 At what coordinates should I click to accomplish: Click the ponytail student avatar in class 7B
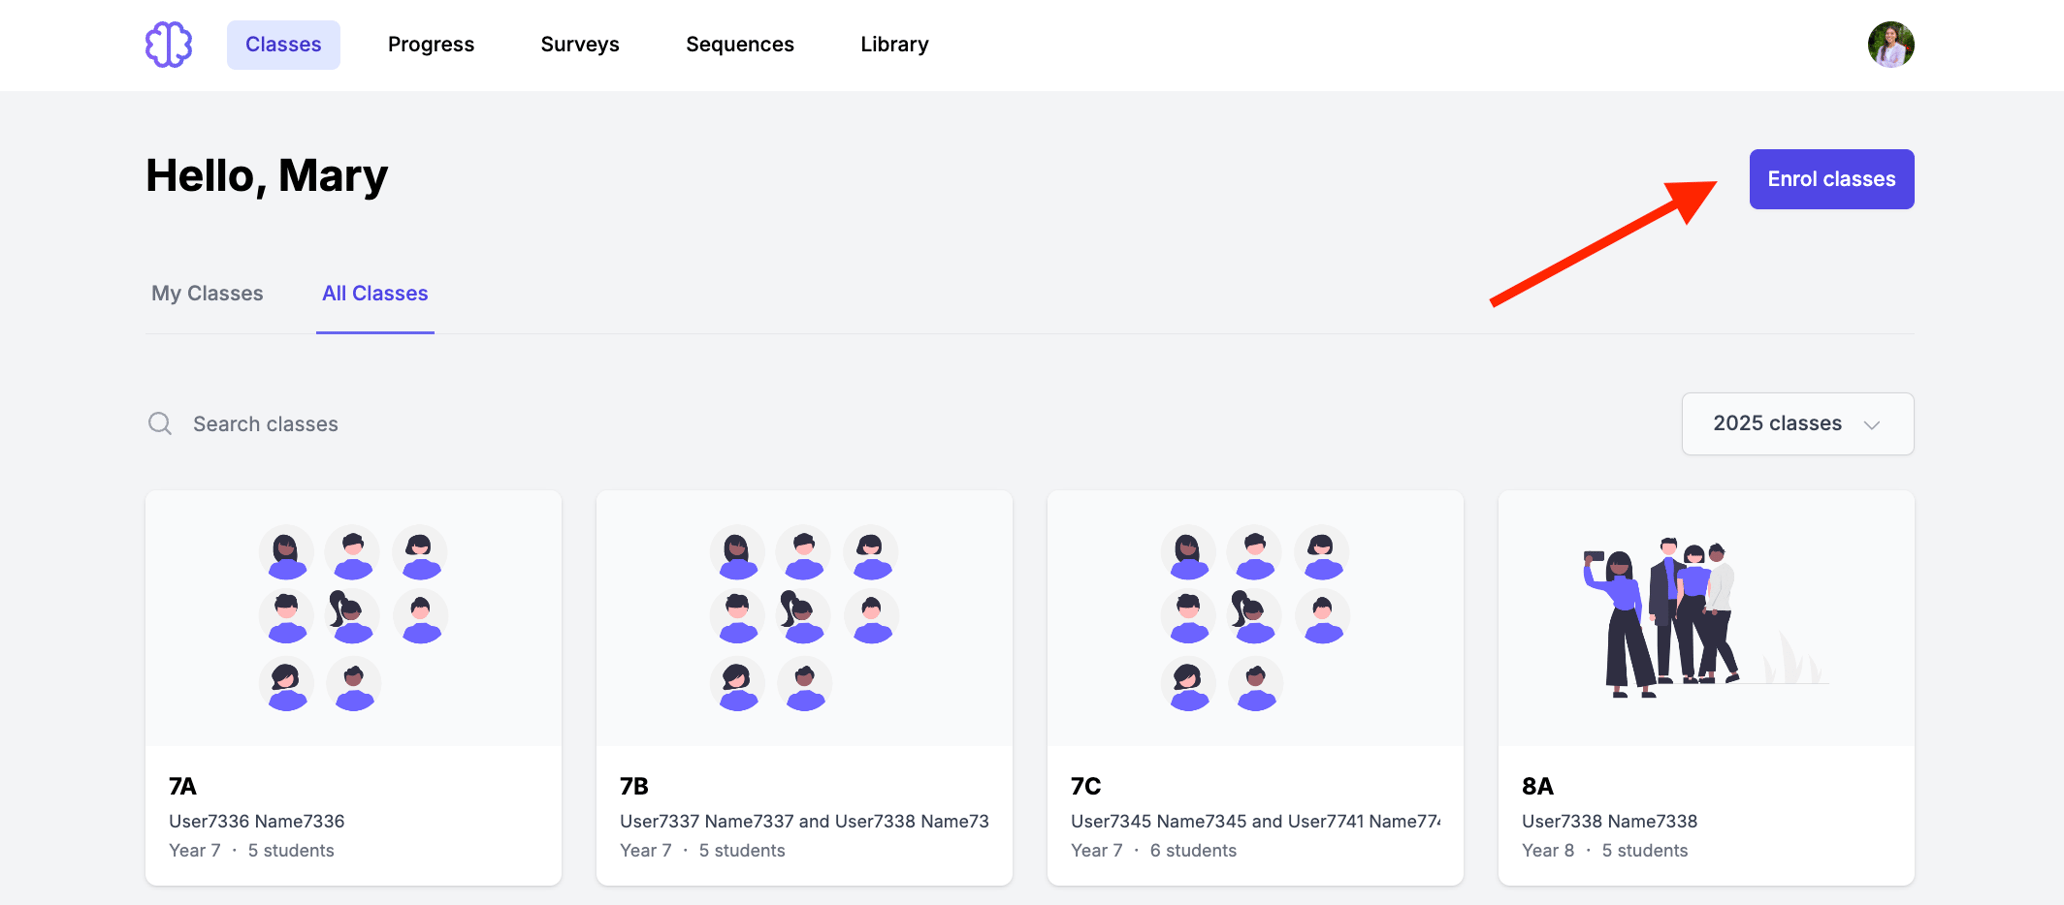(803, 616)
